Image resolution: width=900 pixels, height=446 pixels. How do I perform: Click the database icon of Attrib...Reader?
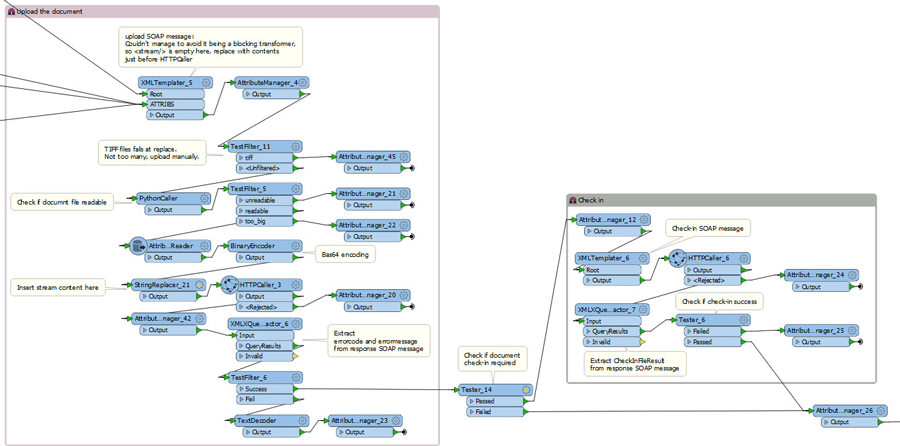(x=138, y=246)
